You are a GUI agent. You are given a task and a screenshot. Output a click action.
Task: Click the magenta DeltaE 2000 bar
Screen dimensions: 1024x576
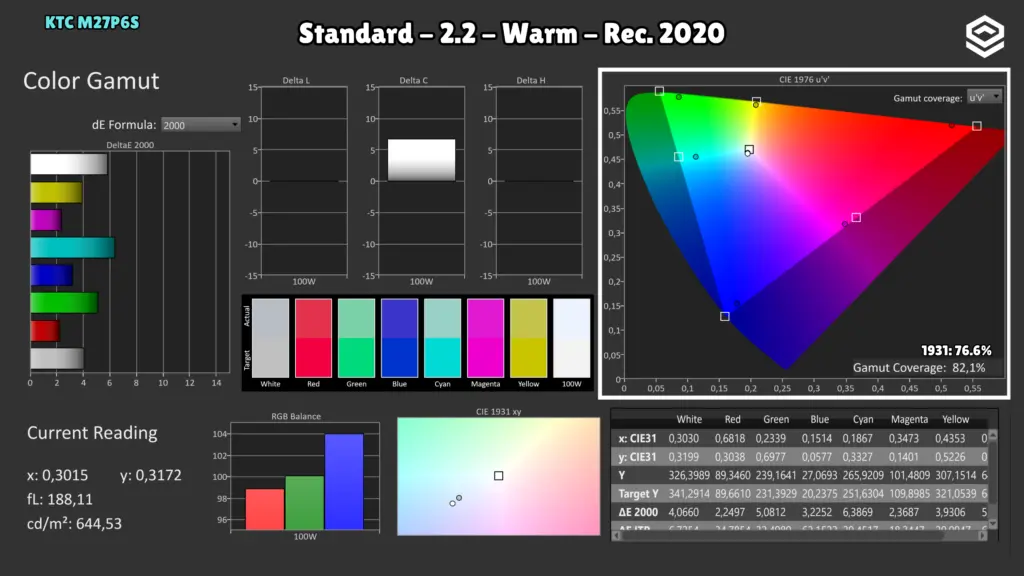[46, 220]
